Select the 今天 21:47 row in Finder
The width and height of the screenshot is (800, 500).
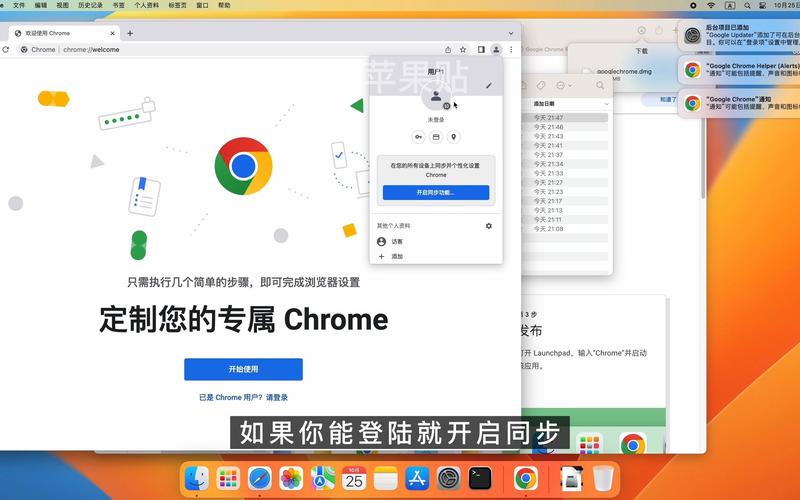point(565,117)
